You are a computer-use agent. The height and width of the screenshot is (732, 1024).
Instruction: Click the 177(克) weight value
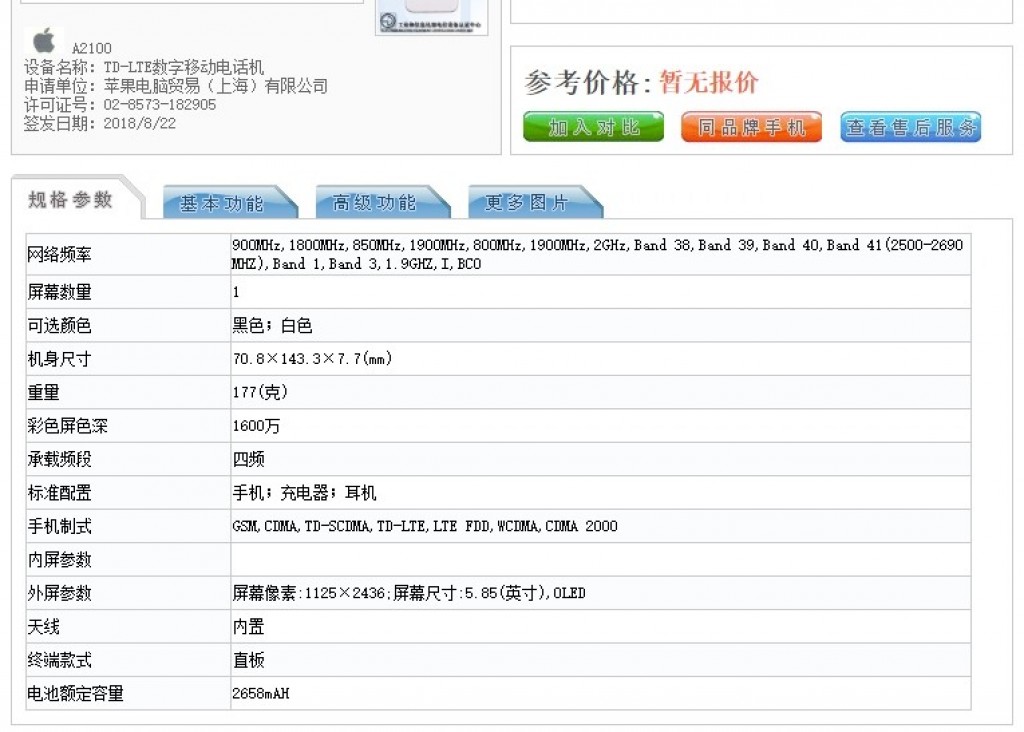[x=260, y=392]
